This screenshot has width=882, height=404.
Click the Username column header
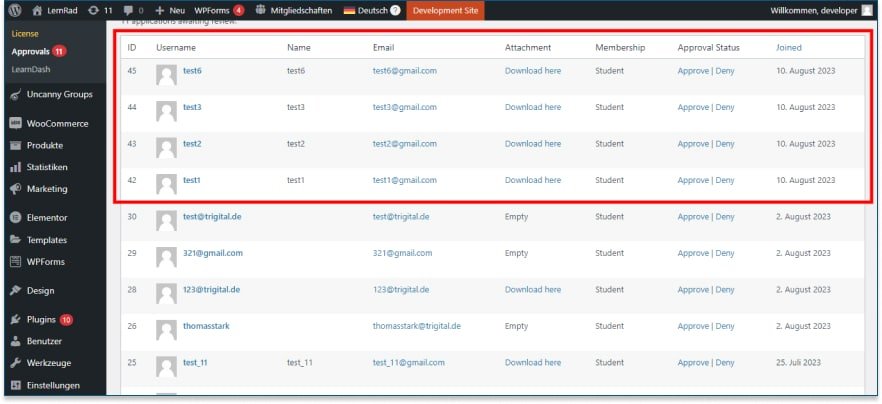pyautogui.click(x=176, y=48)
